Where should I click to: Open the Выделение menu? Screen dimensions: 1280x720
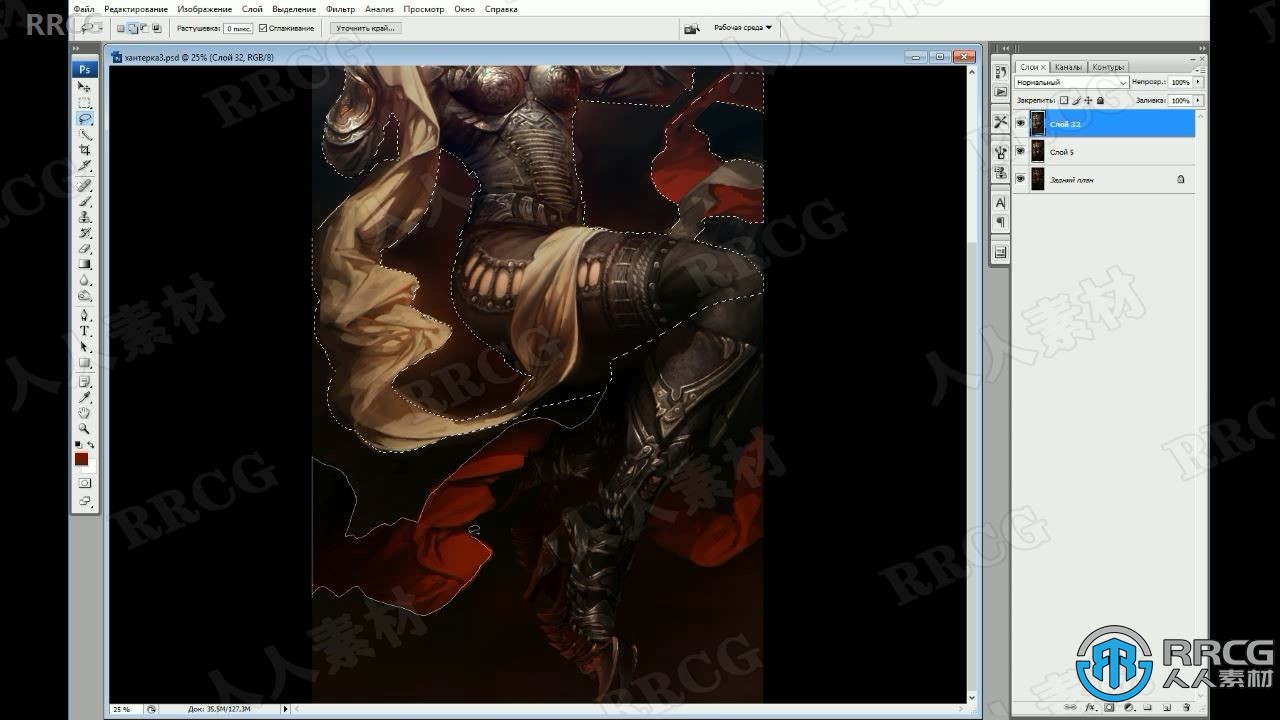tap(294, 9)
